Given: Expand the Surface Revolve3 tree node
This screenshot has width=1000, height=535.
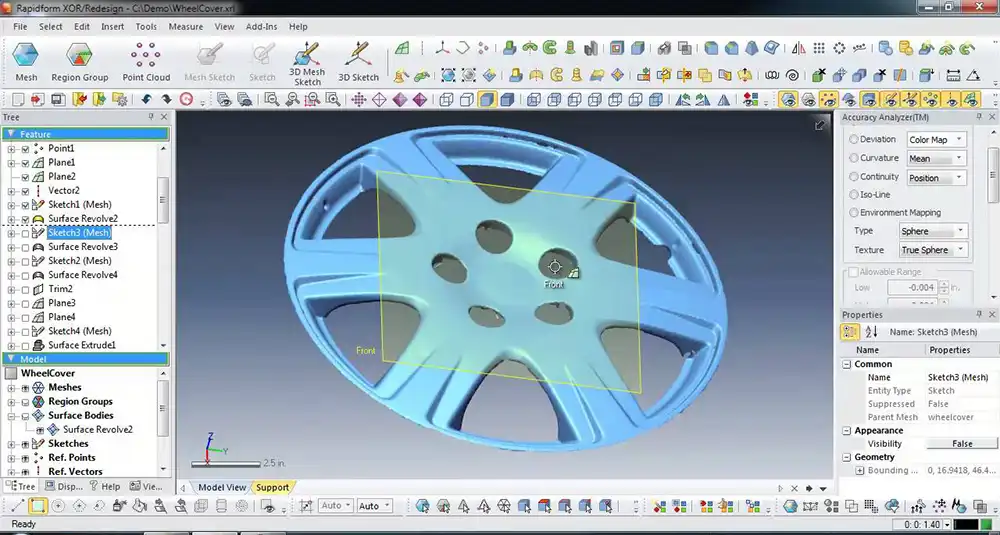Looking at the screenshot, I should (11, 247).
